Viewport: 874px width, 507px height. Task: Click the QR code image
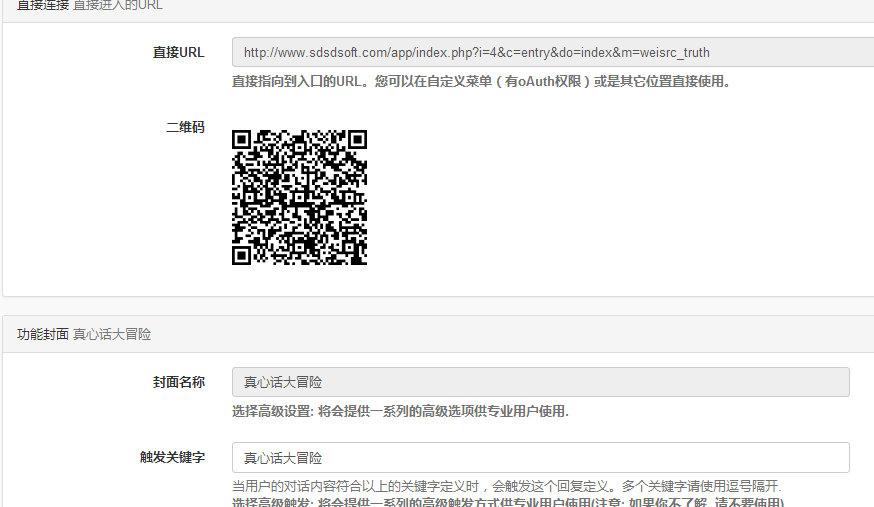click(299, 197)
